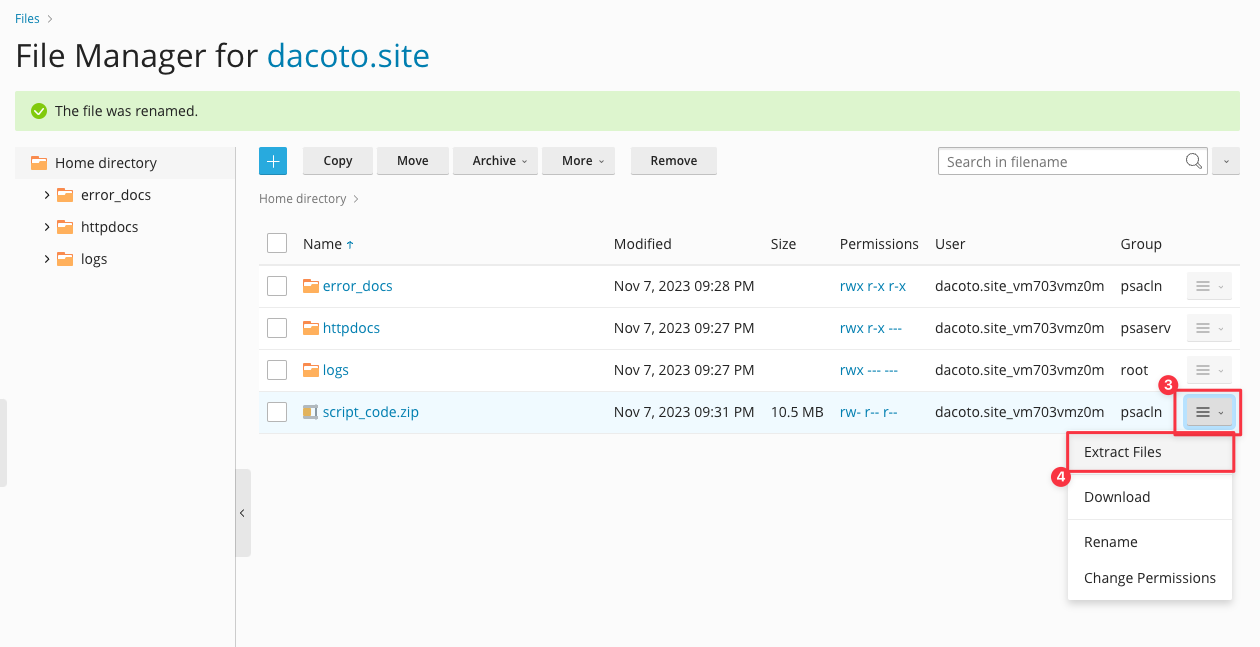Expand the httpdocs tree node
Viewport: 1260px width, 647px height.
pyautogui.click(x=47, y=227)
